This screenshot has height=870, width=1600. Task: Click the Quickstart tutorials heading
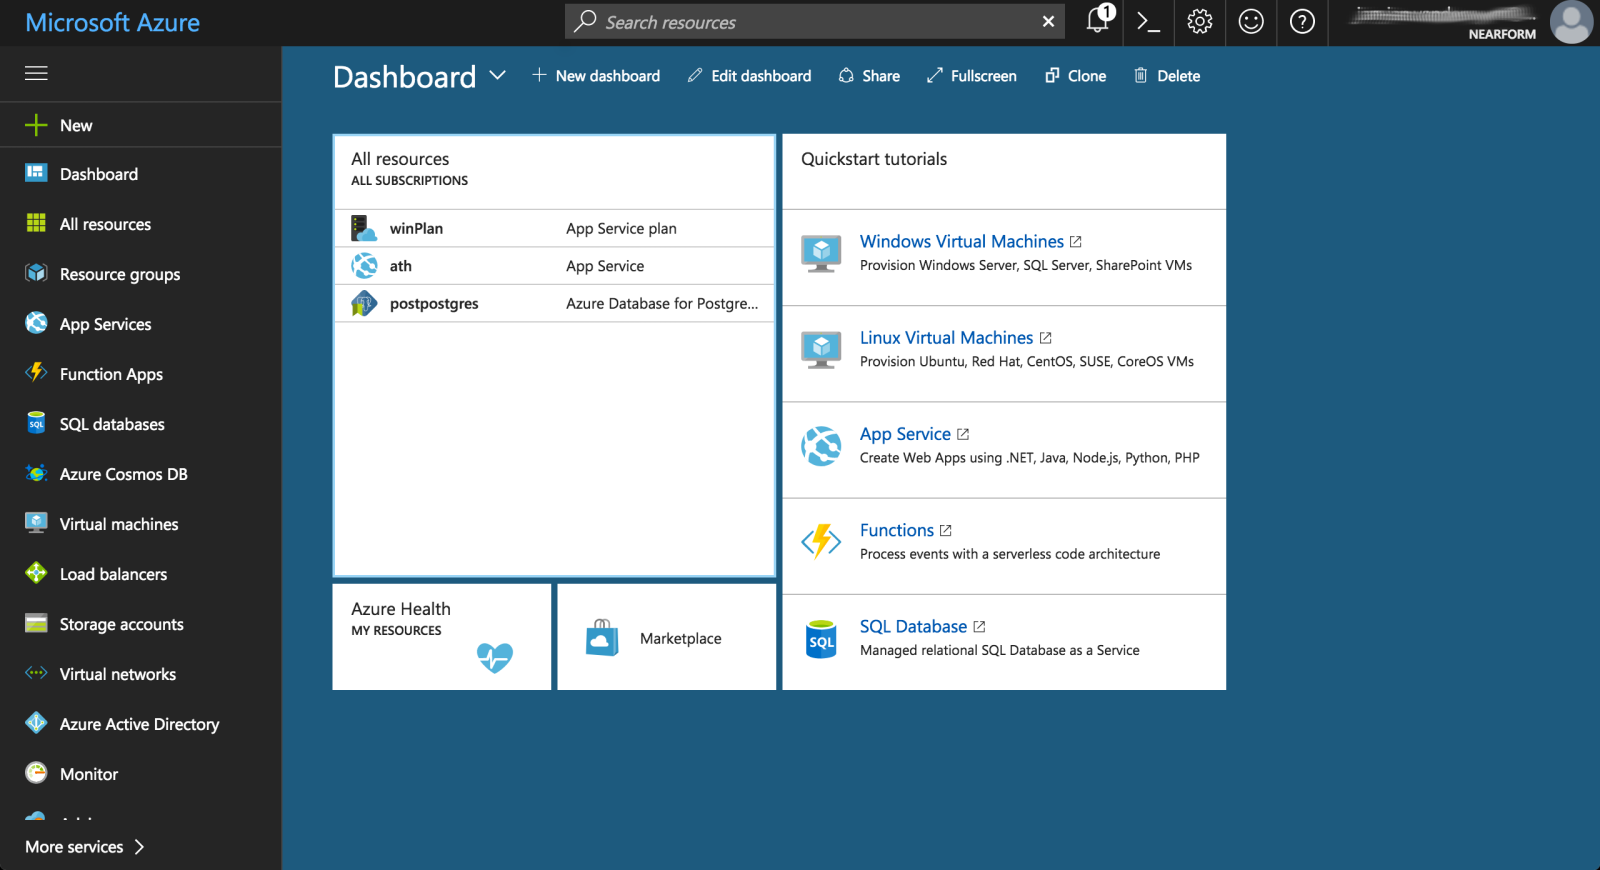click(x=874, y=159)
